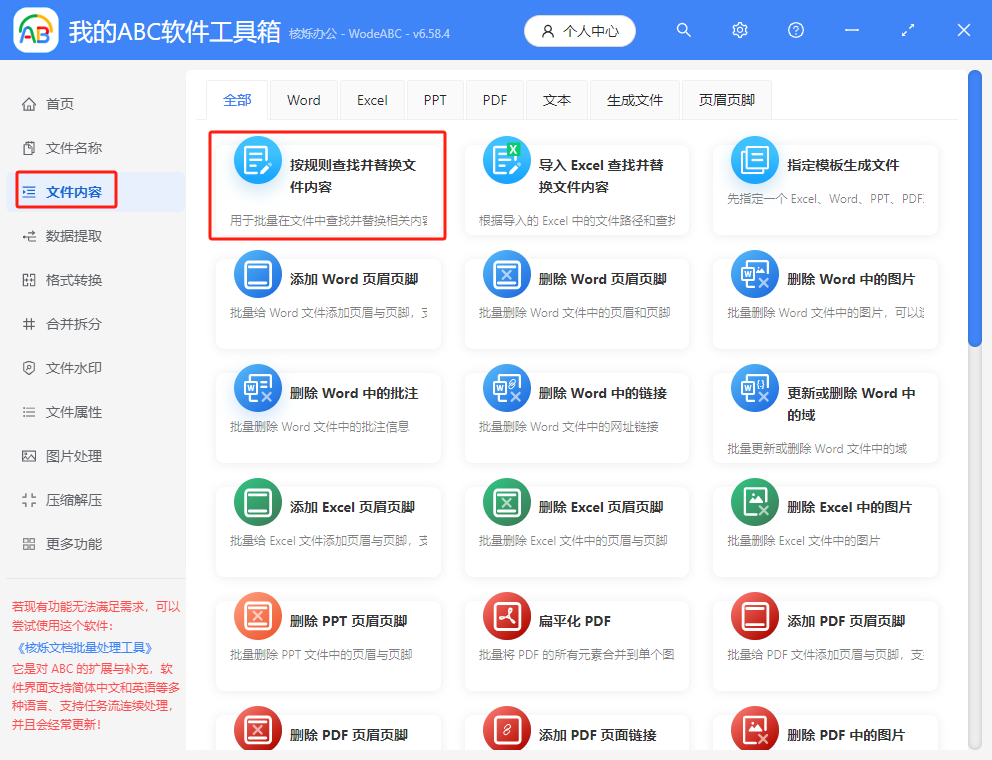Open the 删除 PPT 页眉页脚 tool
Image resolution: width=992 pixels, height=760 pixels.
tap(329, 645)
